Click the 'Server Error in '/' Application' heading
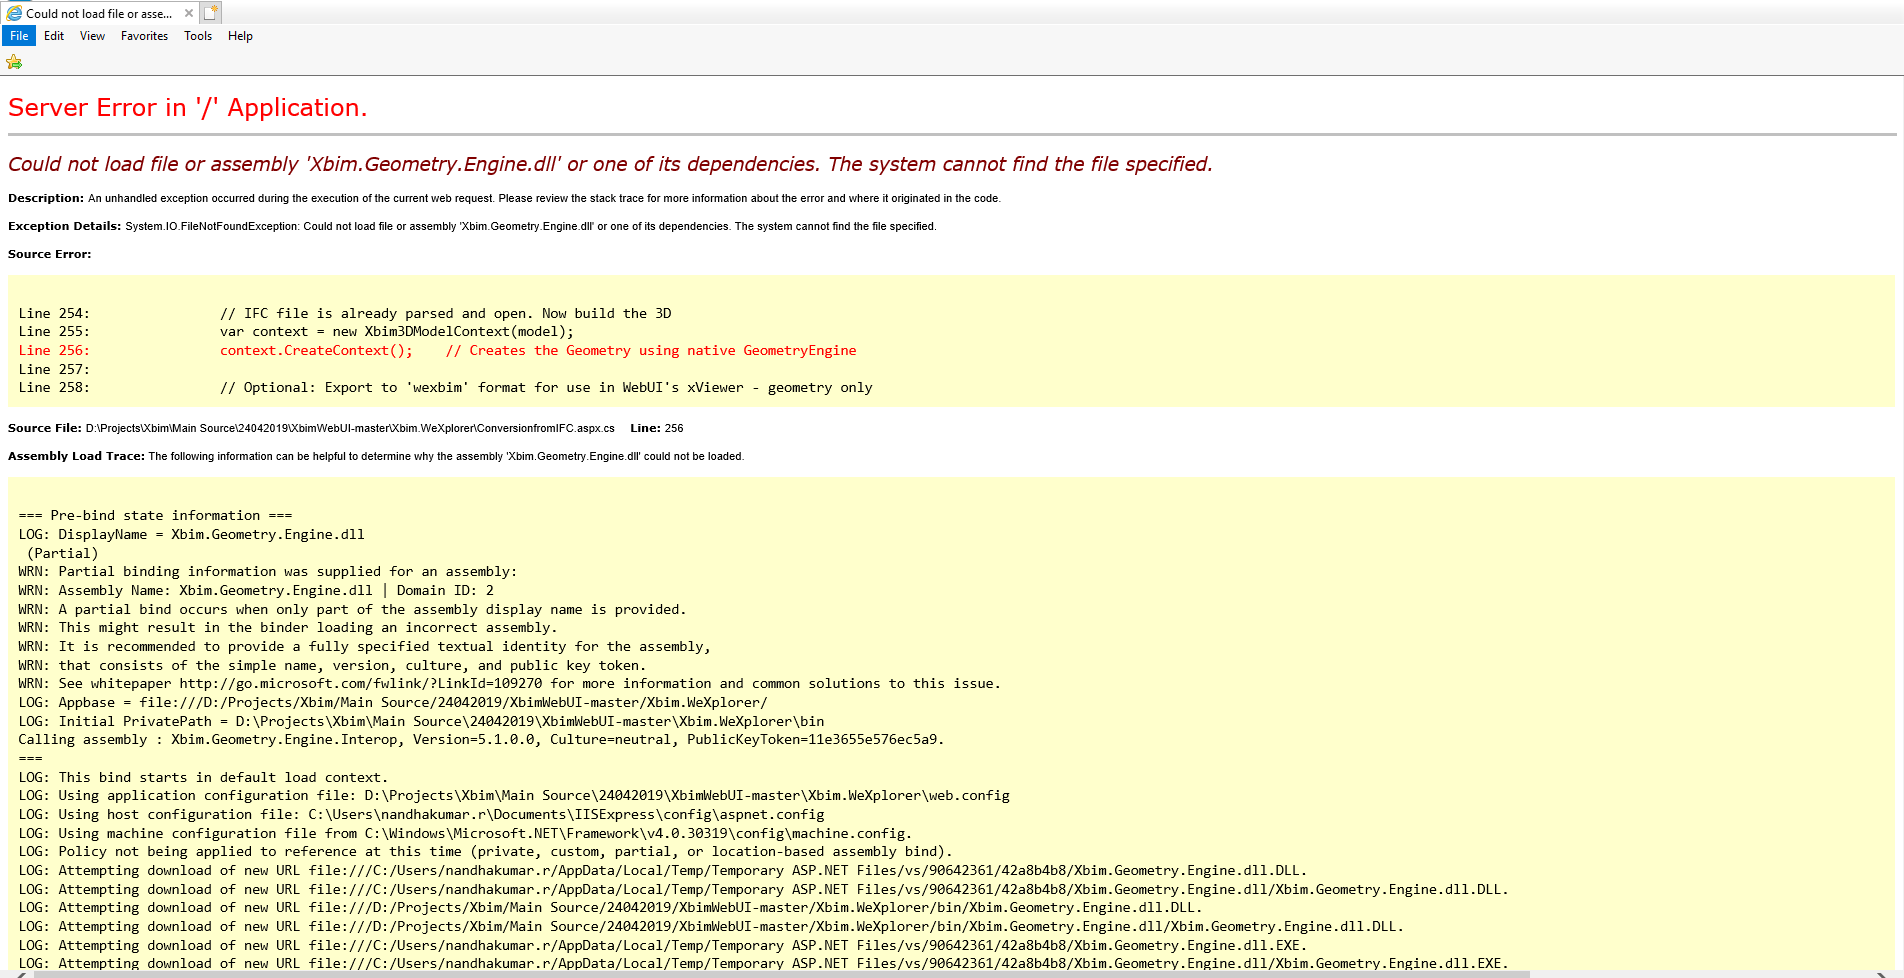Image resolution: width=1904 pixels, height=978 pixels. 188,107
